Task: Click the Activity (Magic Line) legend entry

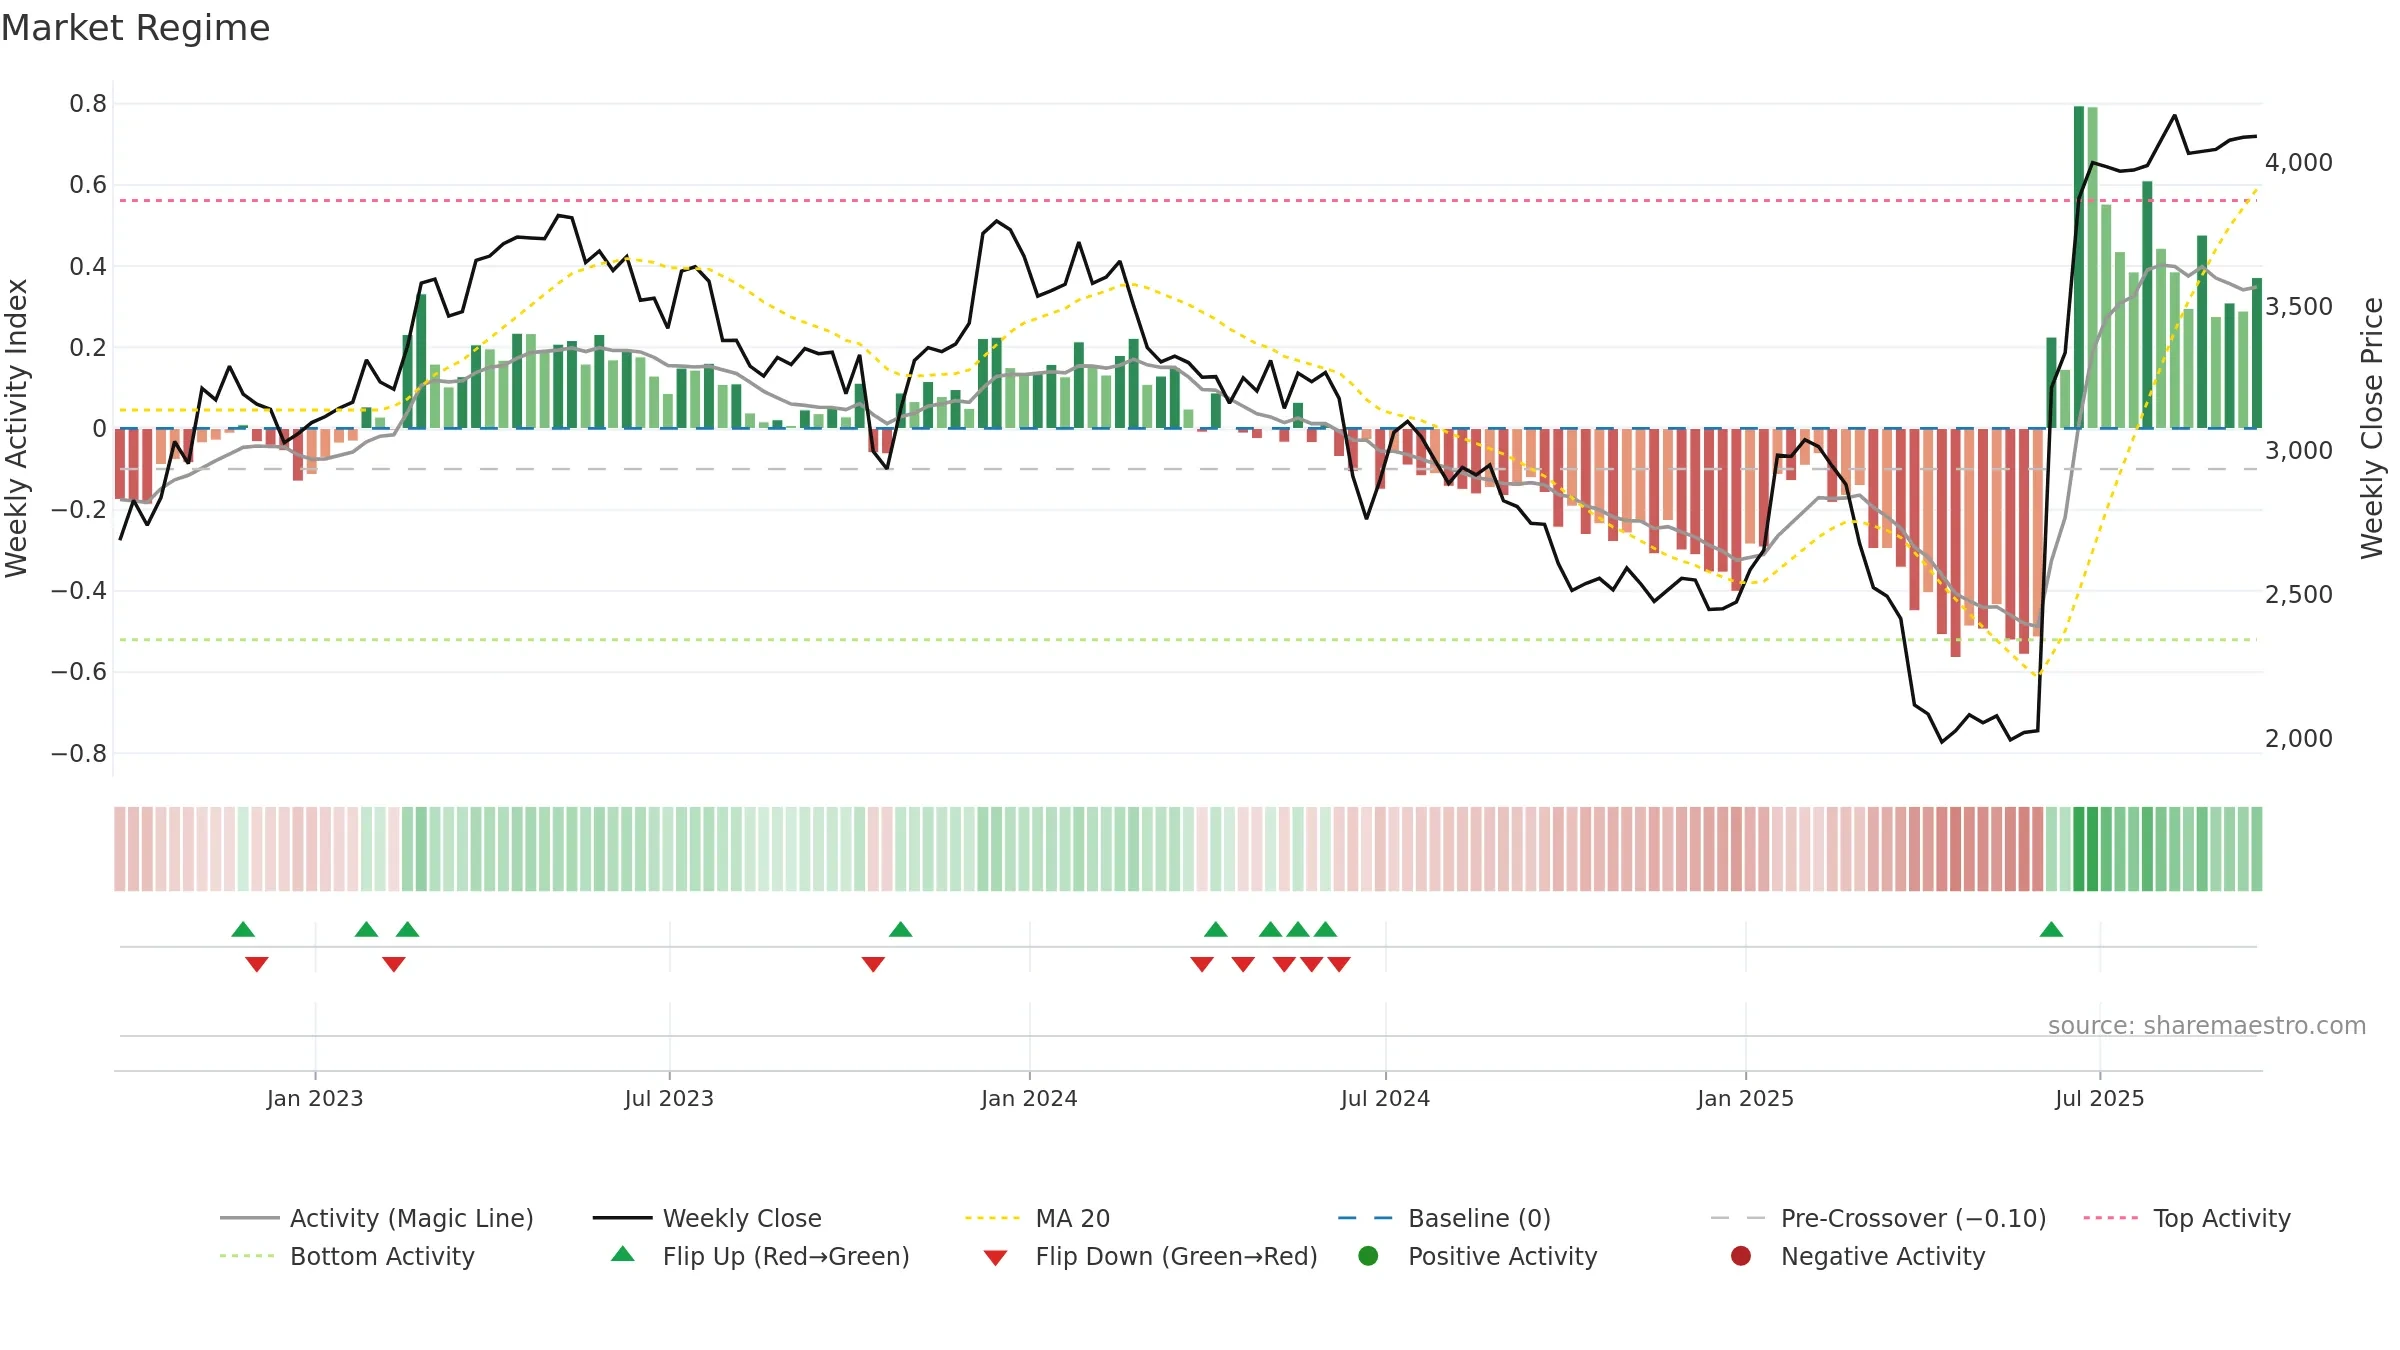Action: (x=377, y=1218)
